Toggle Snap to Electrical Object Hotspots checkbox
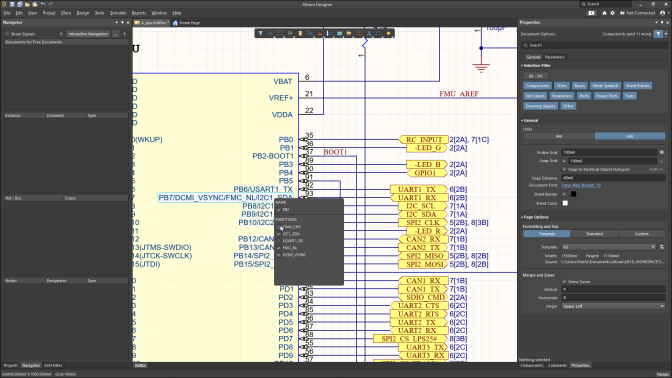The width and height of the screenshot is (672, 378). click(x=564, y=169)
